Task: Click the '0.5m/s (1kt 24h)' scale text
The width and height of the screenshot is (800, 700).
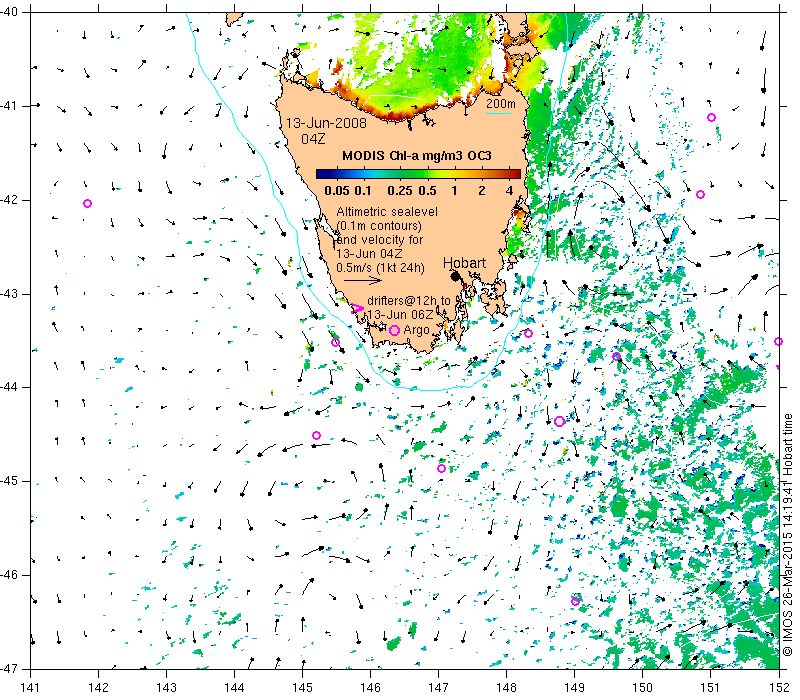Action: pos(381,267)
